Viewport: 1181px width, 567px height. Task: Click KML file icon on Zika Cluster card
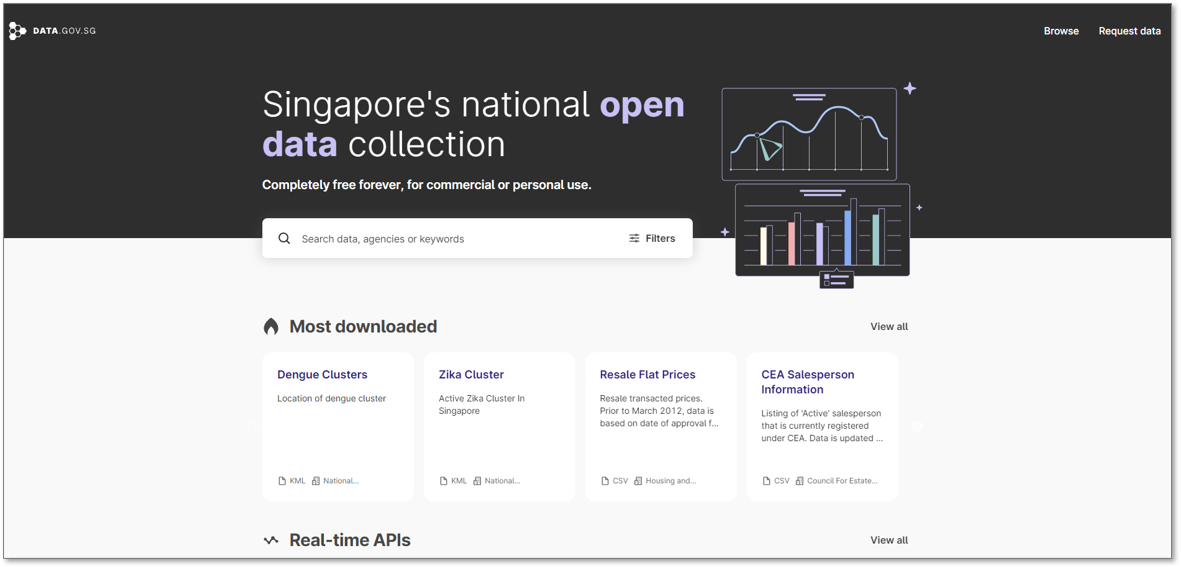(x=444, y=480)
